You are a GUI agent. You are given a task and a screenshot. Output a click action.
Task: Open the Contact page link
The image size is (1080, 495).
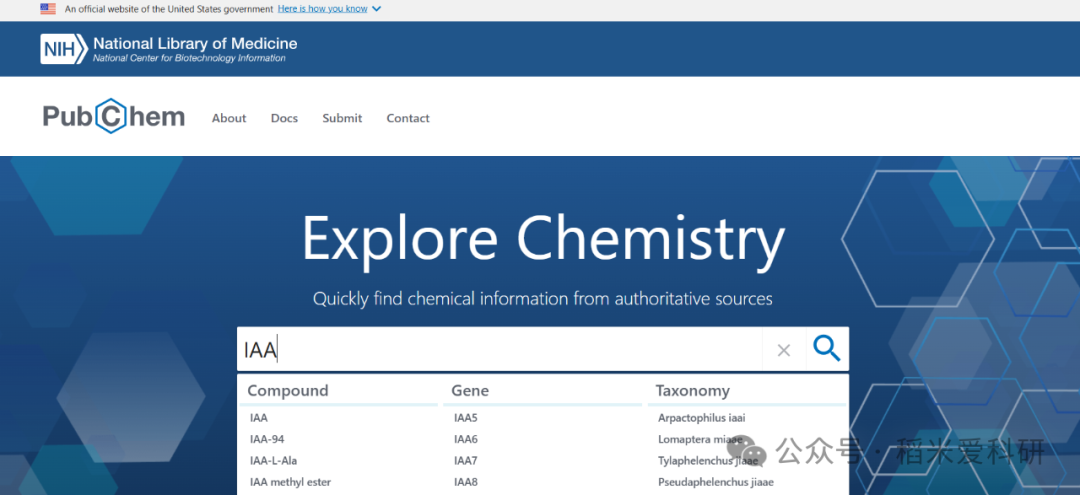pyautogui.click(x=408, y=118)
